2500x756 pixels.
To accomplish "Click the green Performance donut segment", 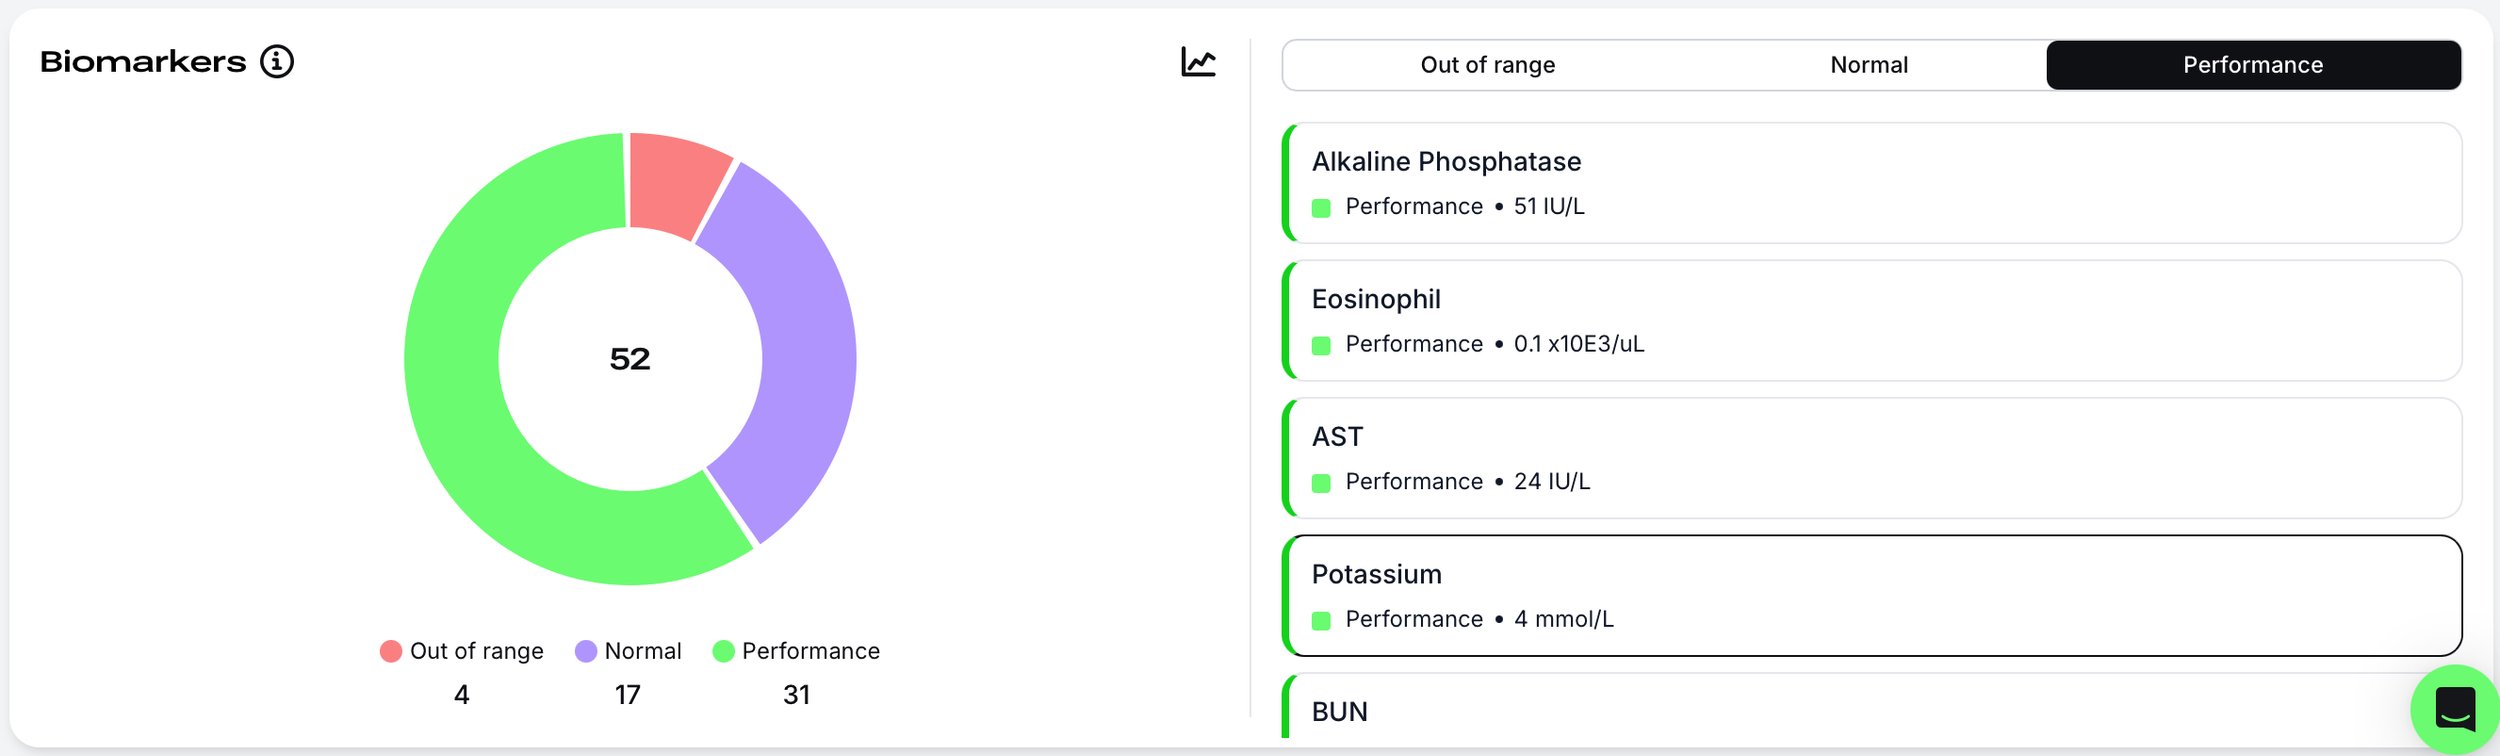I will (470, 420).
